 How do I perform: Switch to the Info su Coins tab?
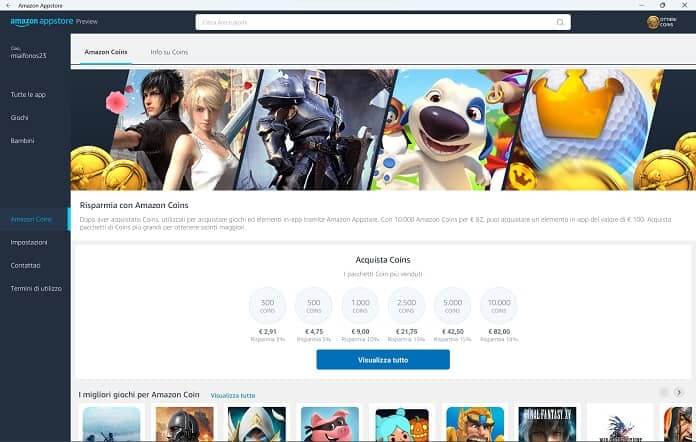pos(169,52)
